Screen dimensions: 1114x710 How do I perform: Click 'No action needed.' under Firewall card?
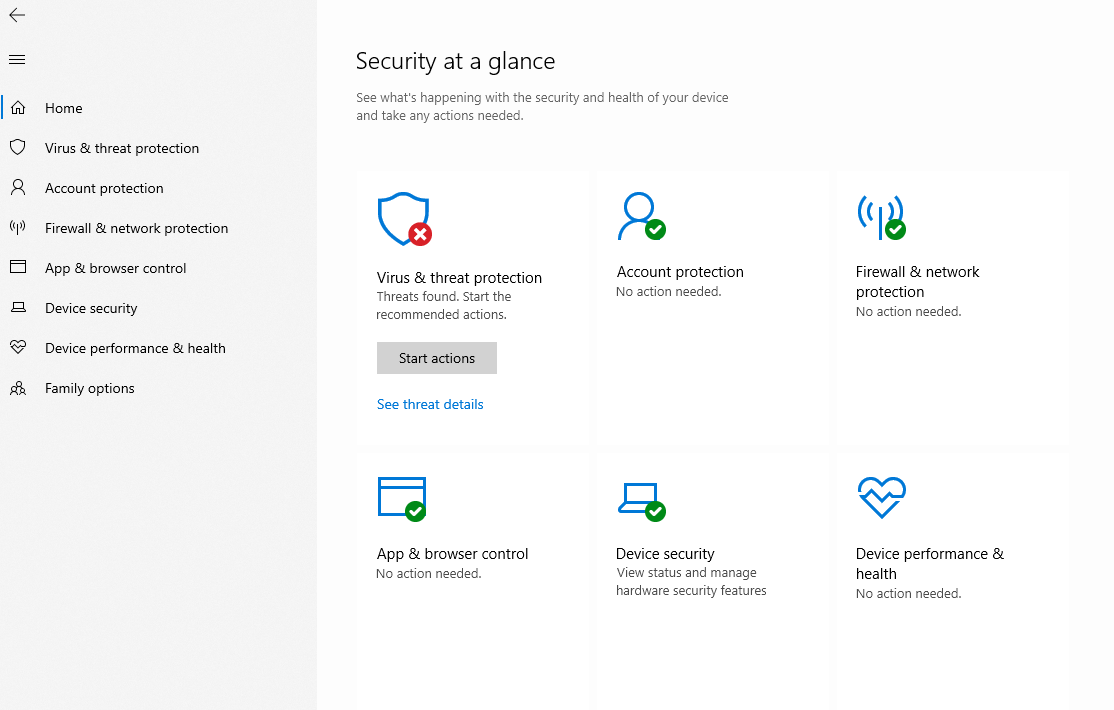coord(908,311)
